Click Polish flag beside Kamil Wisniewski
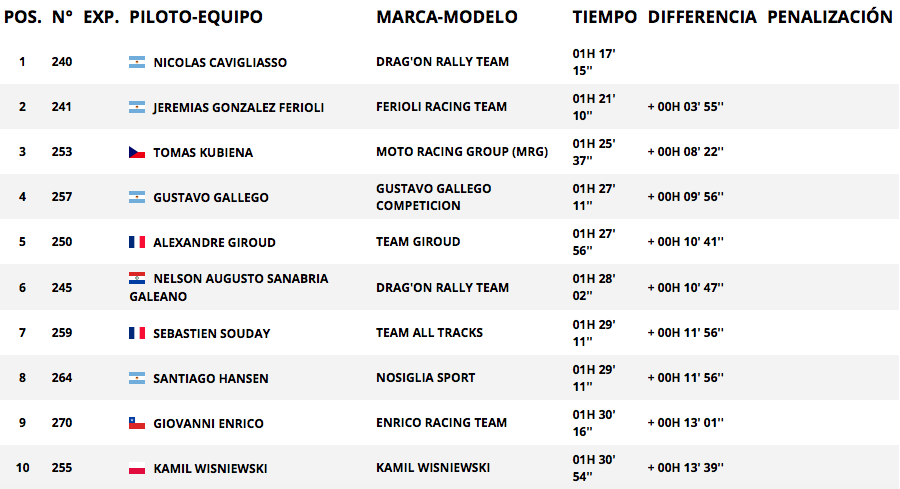900x489 pixels. tap(137, 468)
